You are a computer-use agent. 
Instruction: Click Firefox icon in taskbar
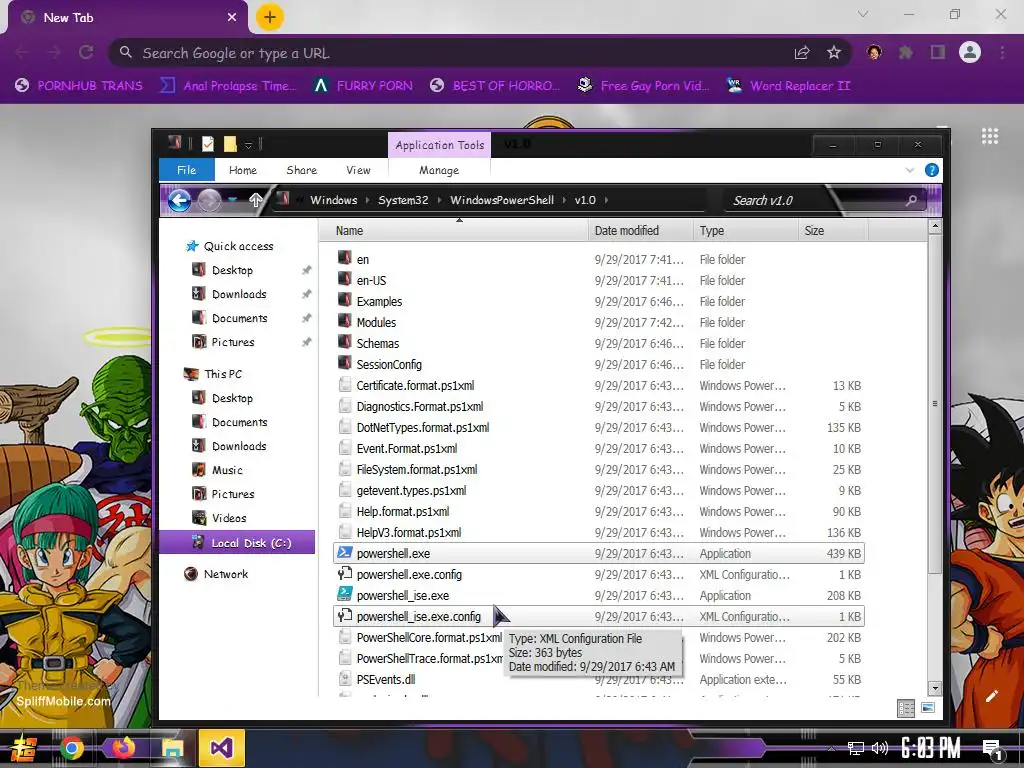[123, 747]
